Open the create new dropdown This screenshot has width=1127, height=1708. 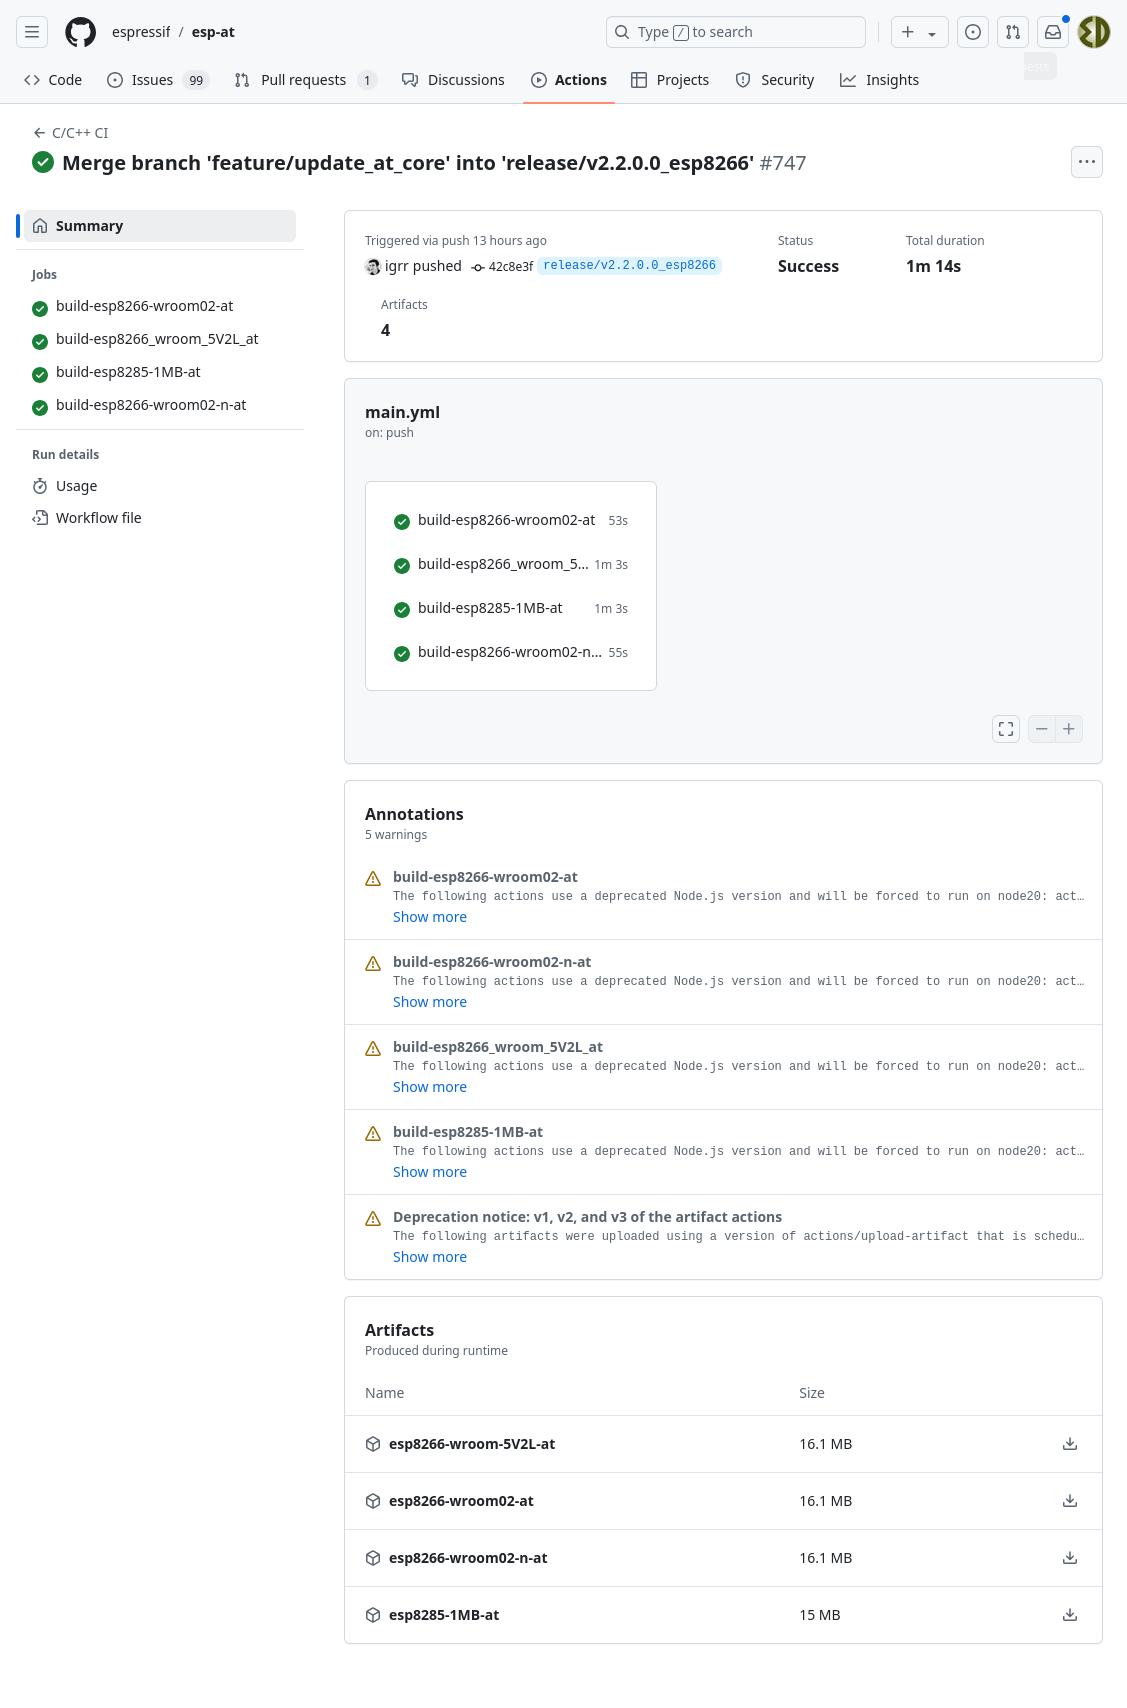919,32
